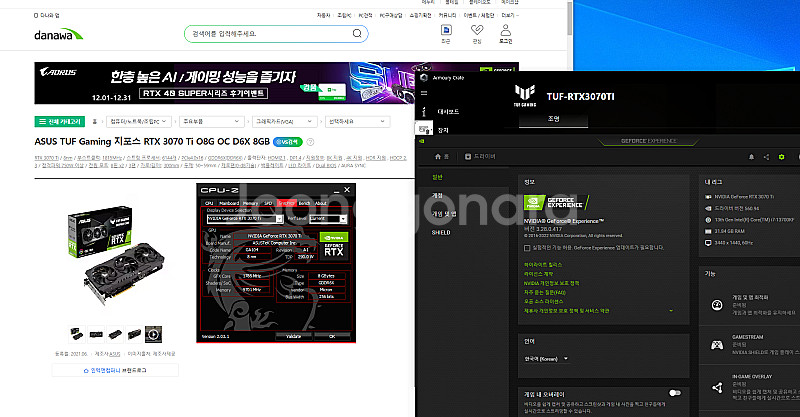Close the CPU-Z window

[x=347, y=190]
